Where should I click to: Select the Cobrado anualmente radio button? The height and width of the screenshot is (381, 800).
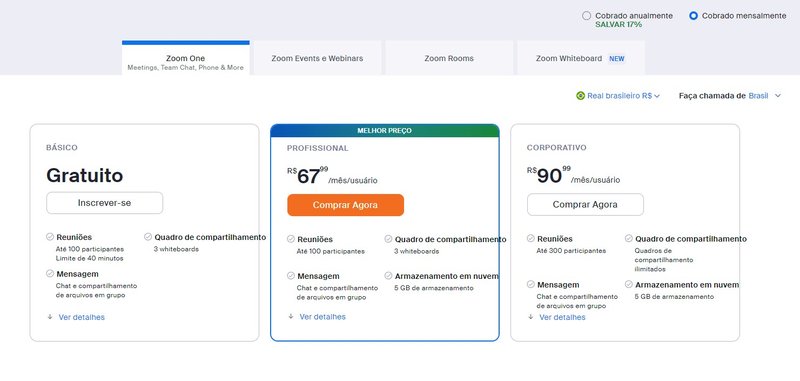pyautogui.click(x=586, y=16)
